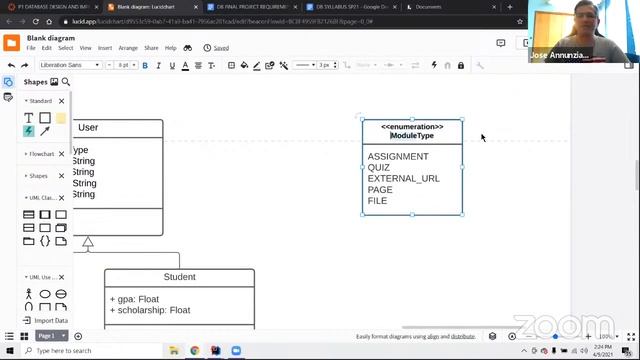Screen dimensions: 640x360
Task: Open the font family dropdown
Action: click(x=70, y=65)
